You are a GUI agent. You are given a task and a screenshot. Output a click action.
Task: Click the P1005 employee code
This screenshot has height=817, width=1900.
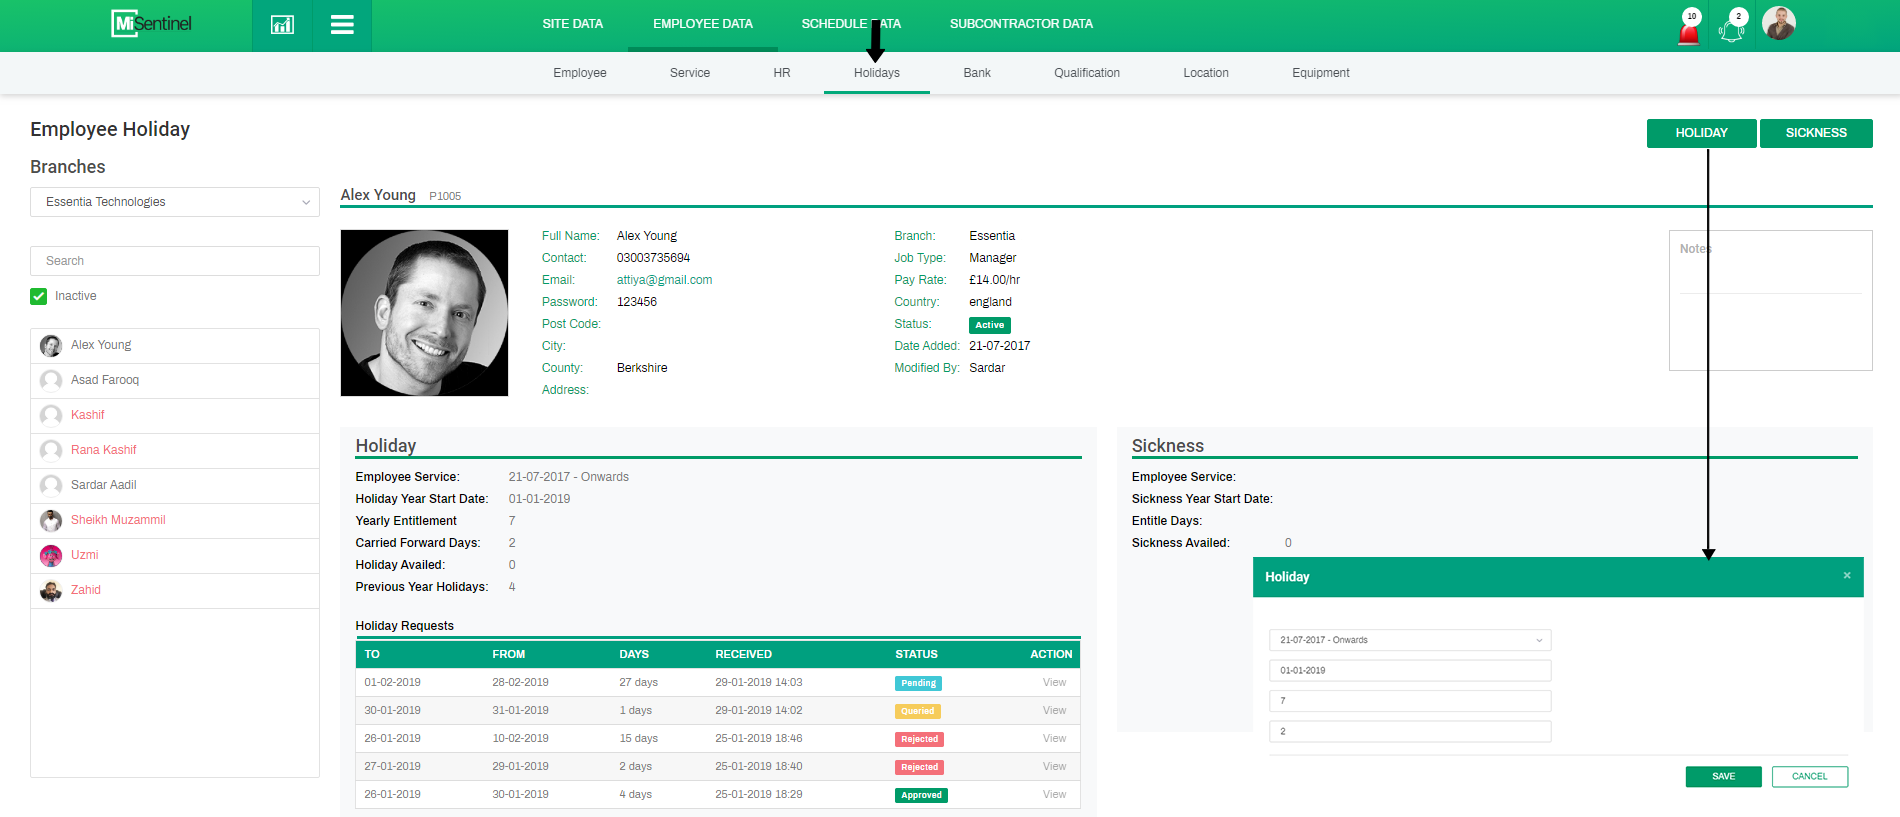[x=445, y=196]
